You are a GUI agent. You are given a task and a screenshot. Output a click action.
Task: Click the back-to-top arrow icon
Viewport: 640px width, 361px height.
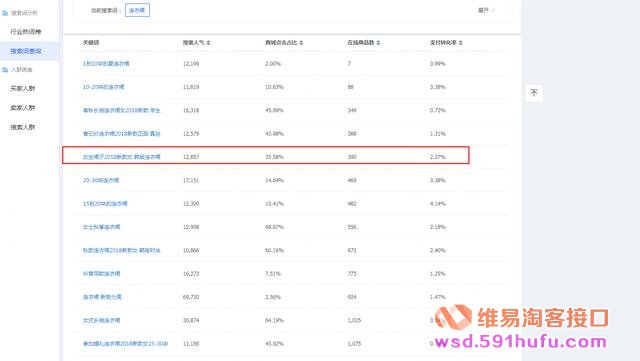pyautogui.click(x=534, y=93)
